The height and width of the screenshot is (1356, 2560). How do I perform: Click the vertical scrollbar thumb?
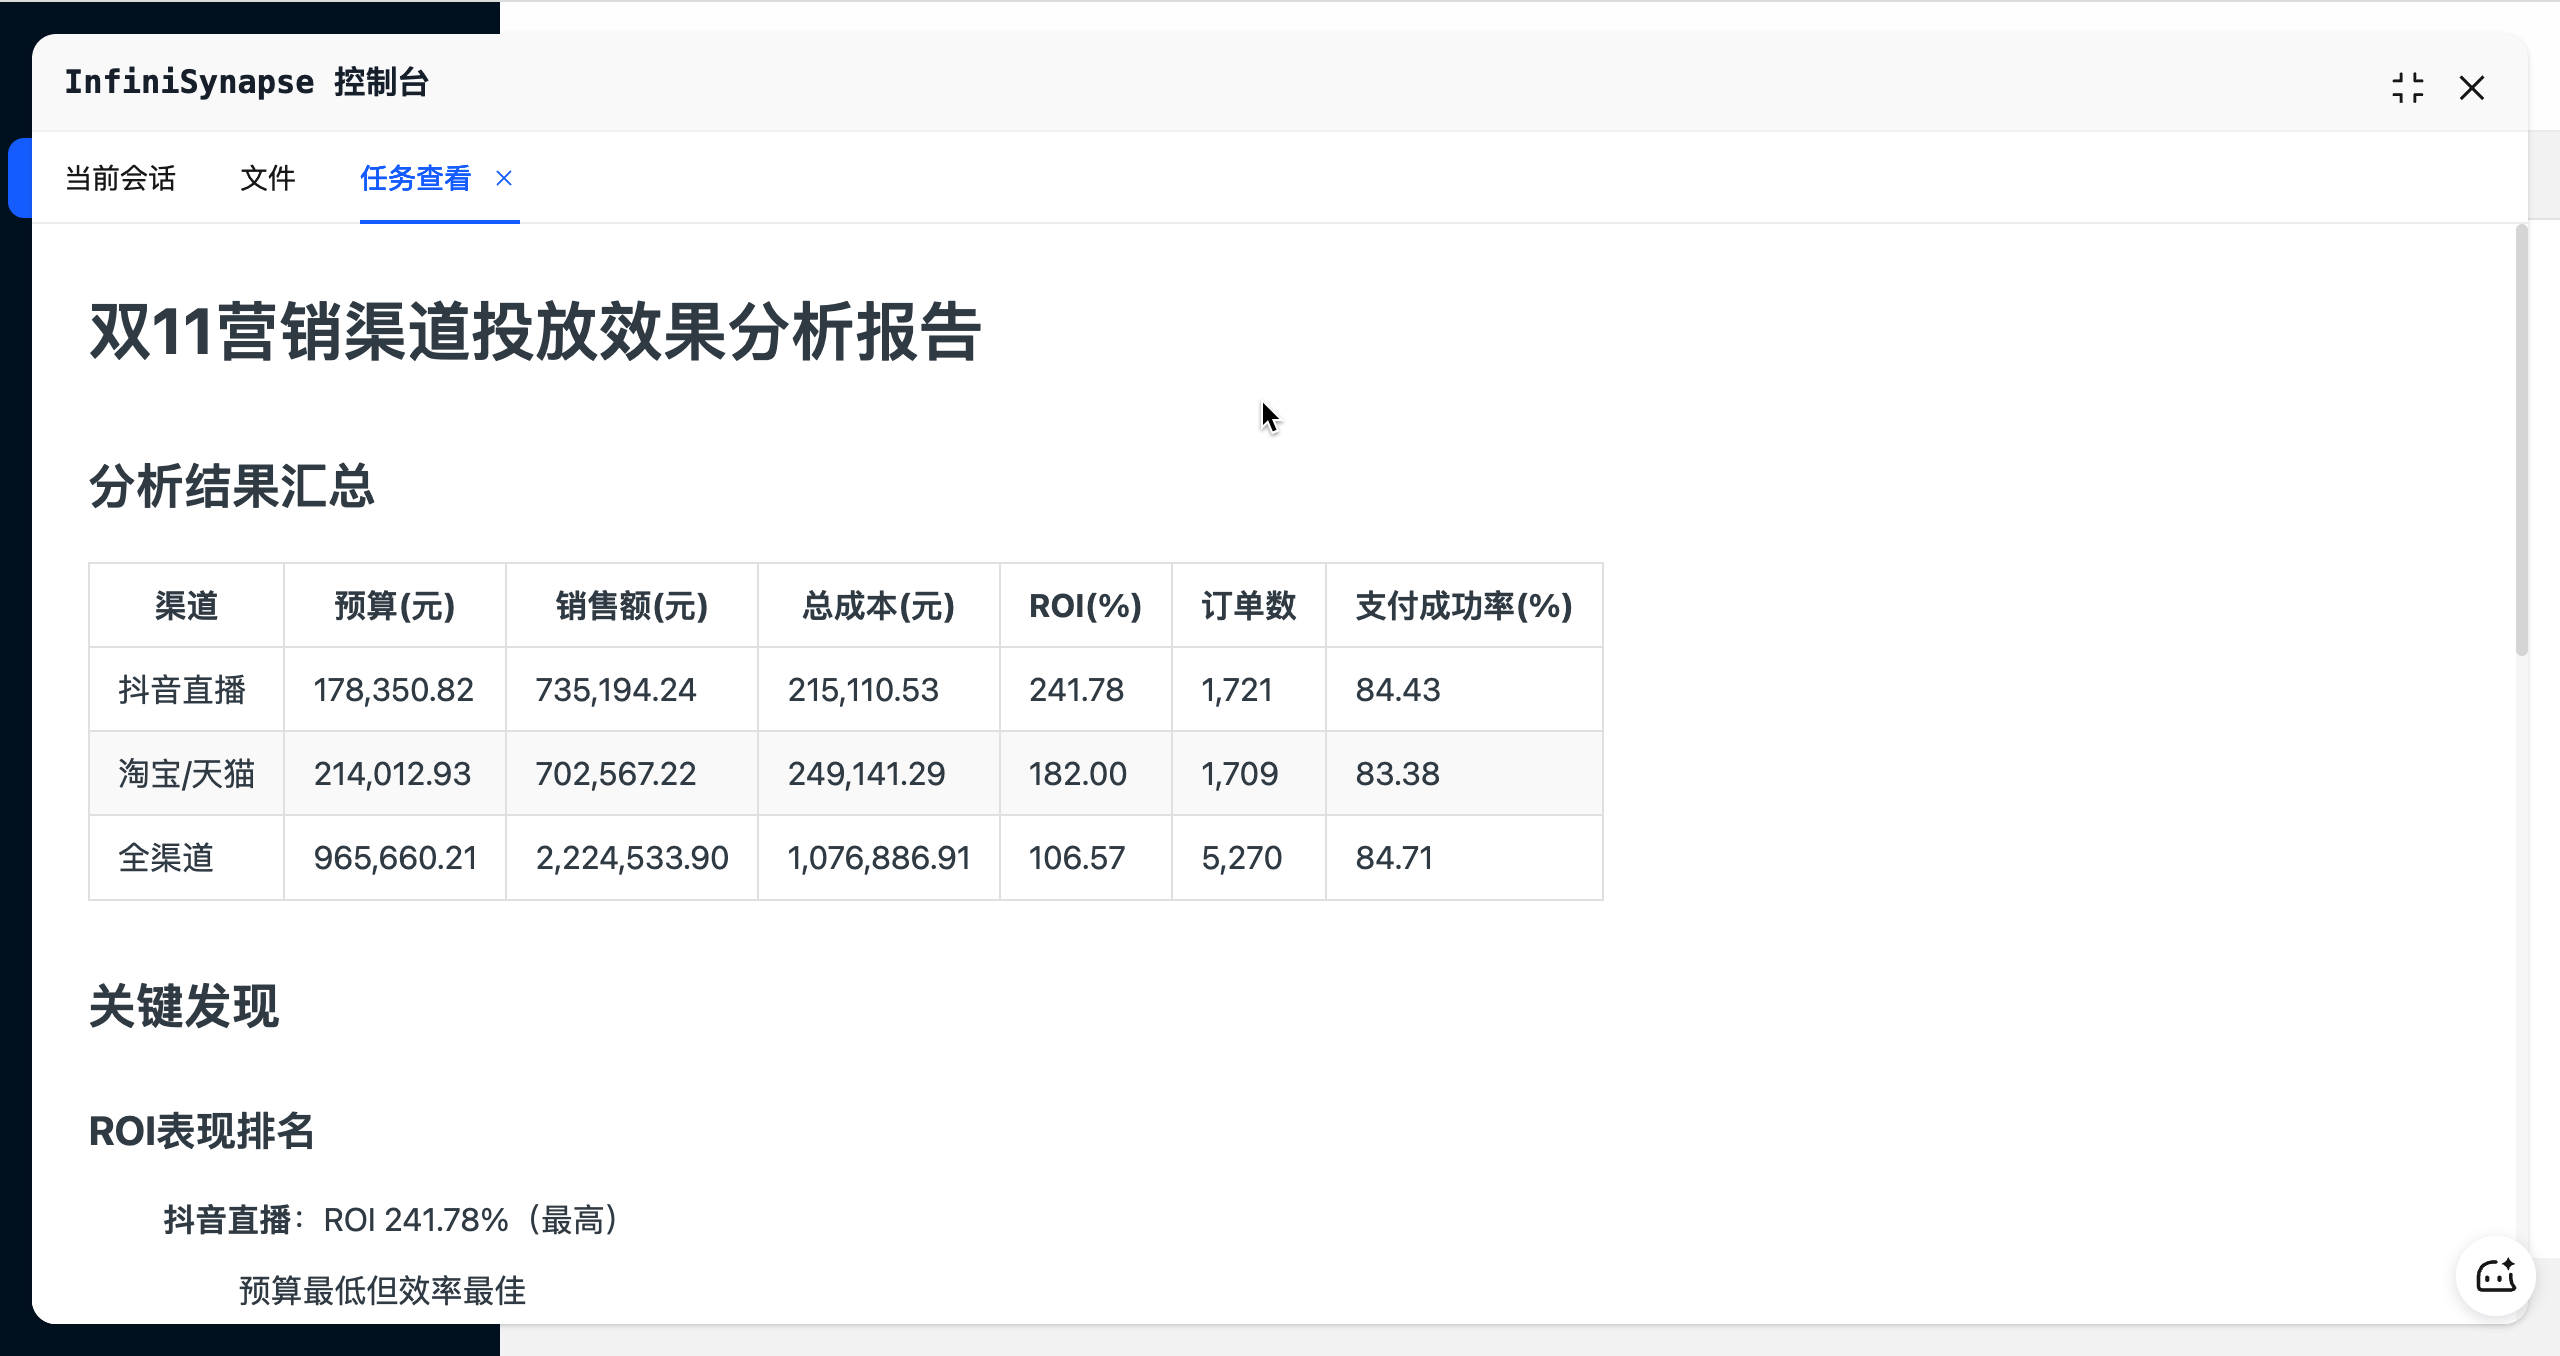(2521, 440)
